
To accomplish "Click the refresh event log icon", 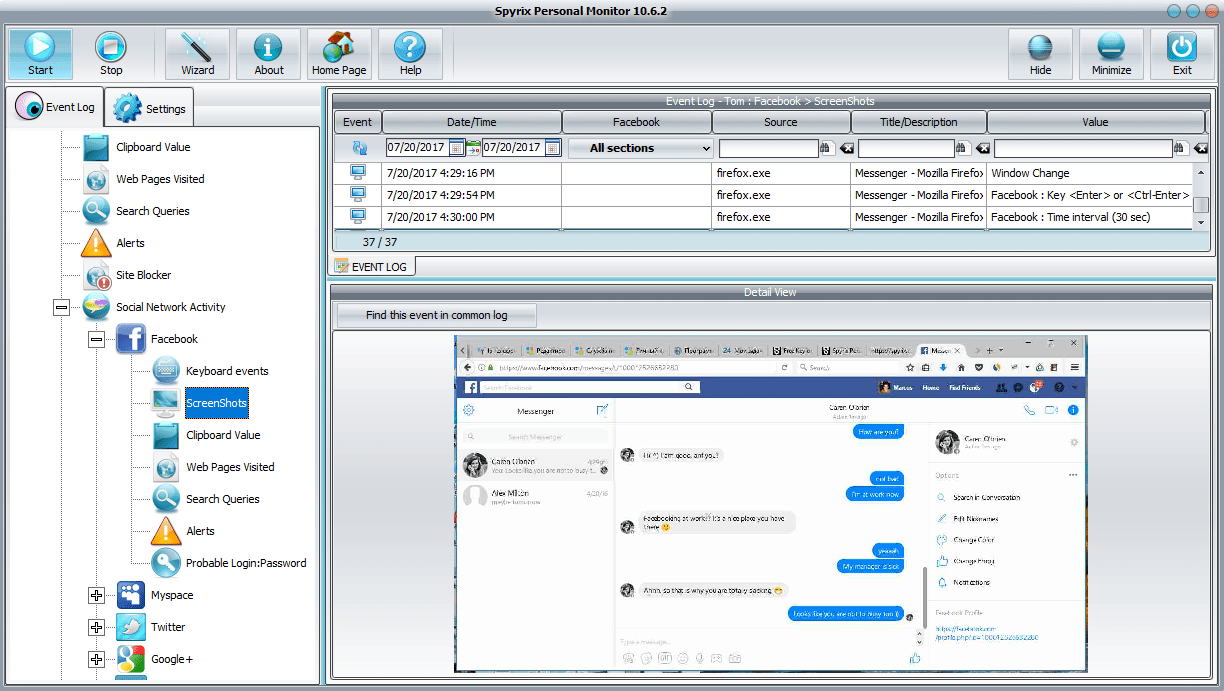I will pos(358,148).
